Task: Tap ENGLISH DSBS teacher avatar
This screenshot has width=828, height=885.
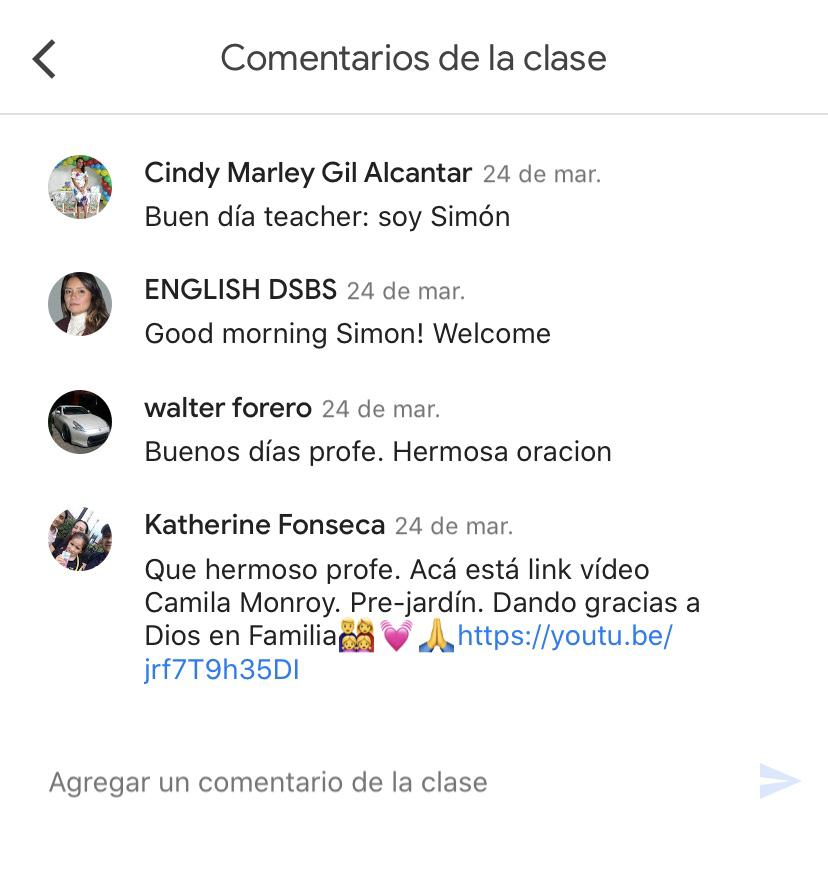Action: point(80,304)
